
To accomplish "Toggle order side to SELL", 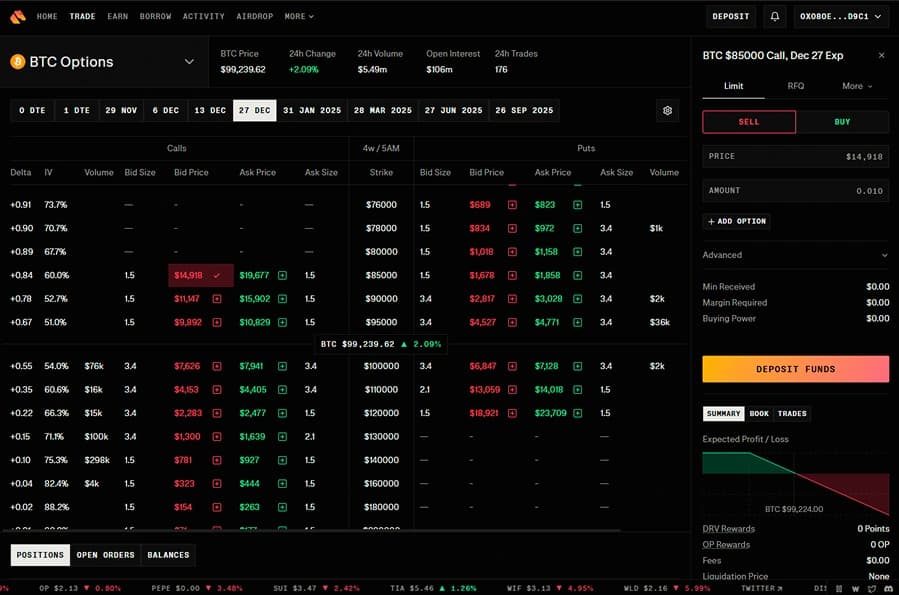I will [x=749, y=122].
